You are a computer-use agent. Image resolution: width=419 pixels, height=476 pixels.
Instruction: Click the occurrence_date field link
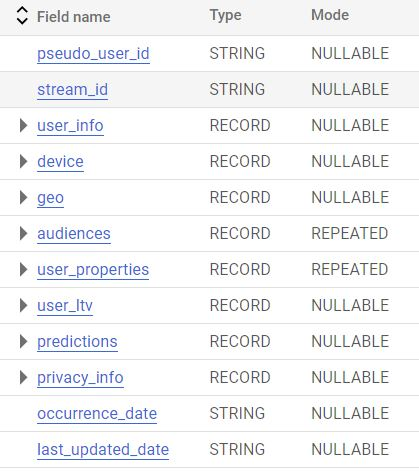click(x=97, y=414)
